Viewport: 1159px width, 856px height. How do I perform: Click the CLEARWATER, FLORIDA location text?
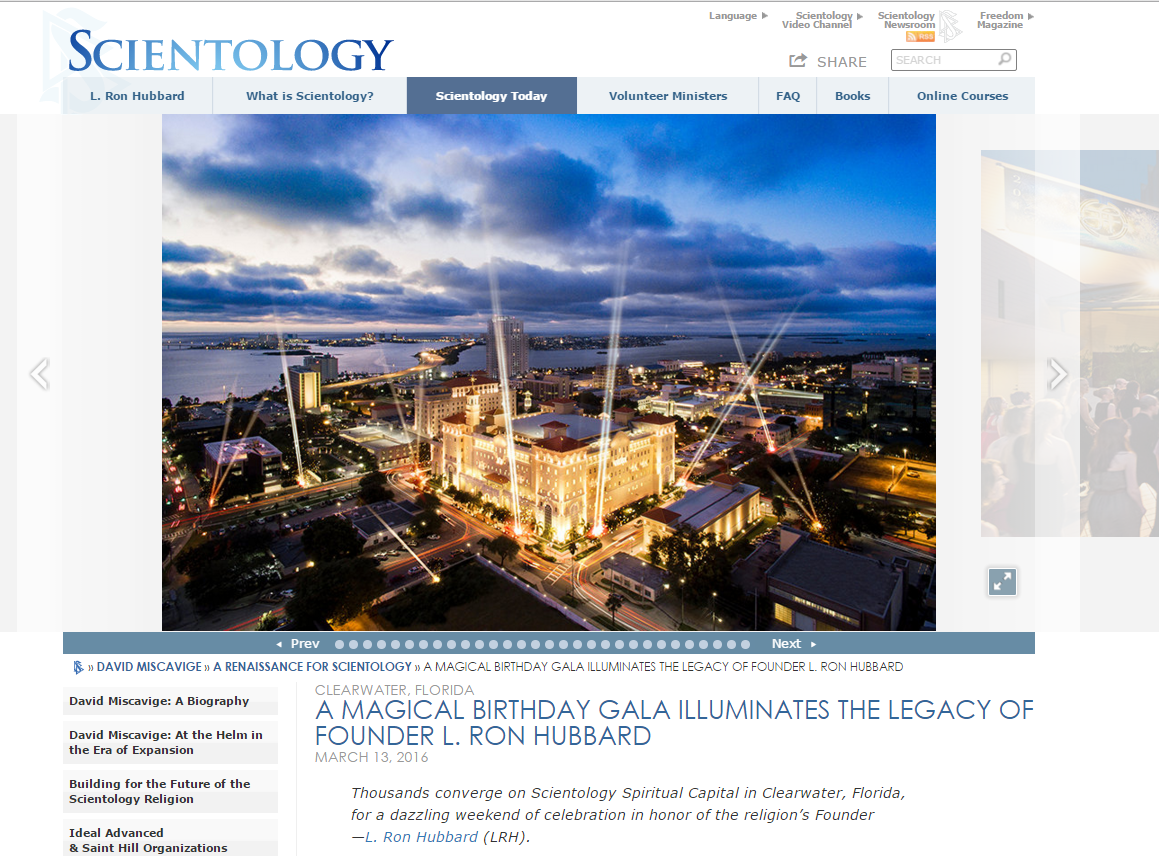click(x=395, y=690)
